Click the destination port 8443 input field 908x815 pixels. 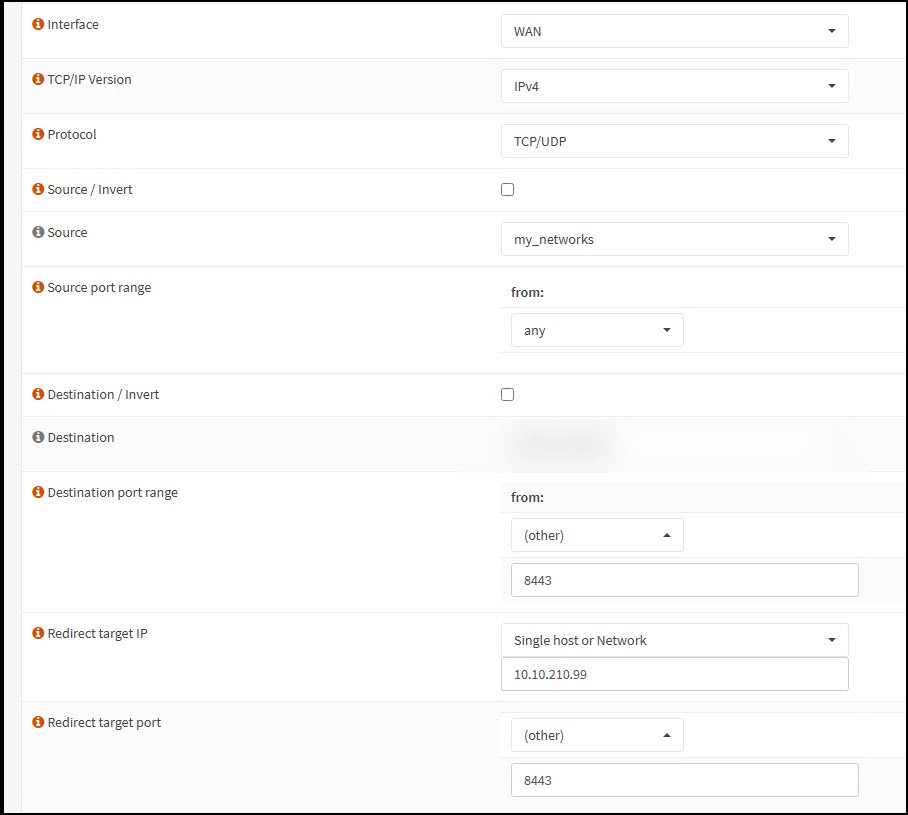coord(684,580)
